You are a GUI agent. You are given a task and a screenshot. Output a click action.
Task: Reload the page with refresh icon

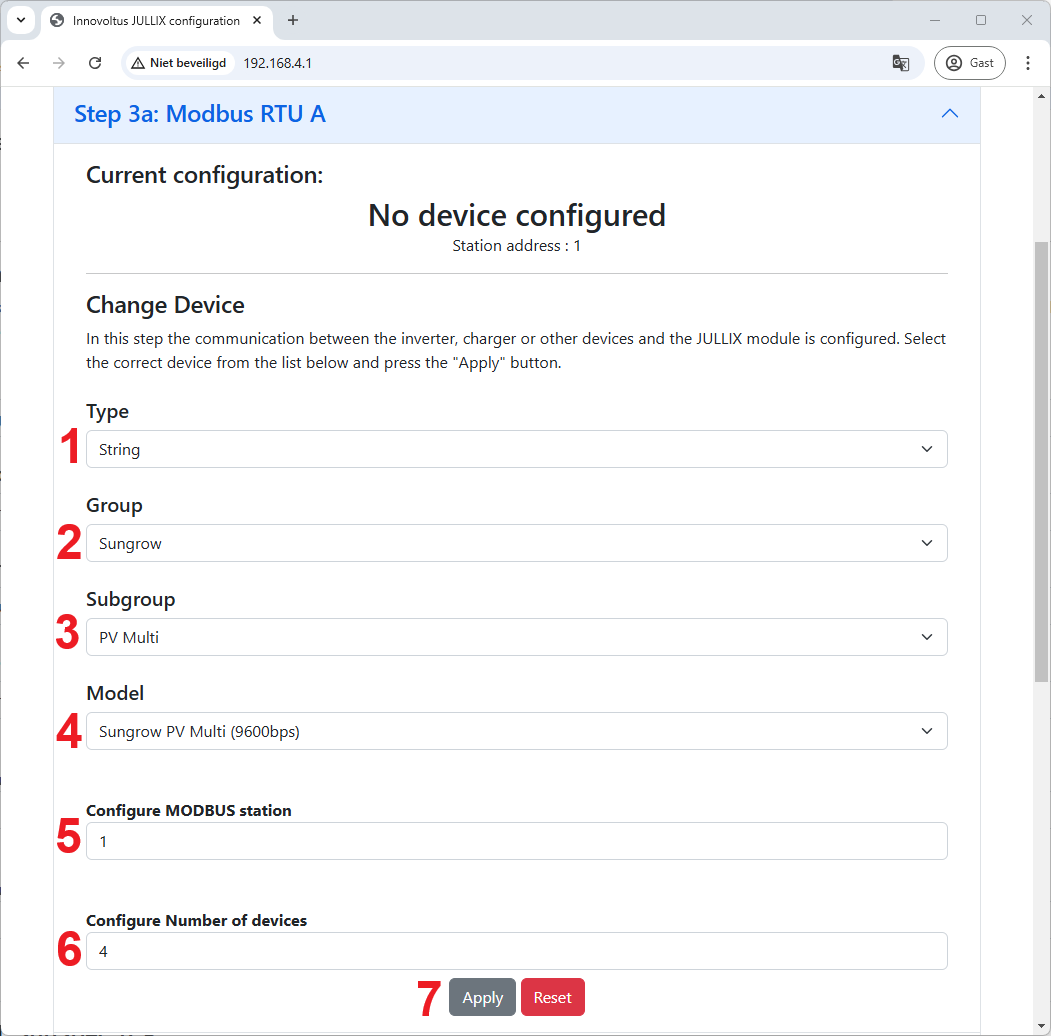point(95,63)
